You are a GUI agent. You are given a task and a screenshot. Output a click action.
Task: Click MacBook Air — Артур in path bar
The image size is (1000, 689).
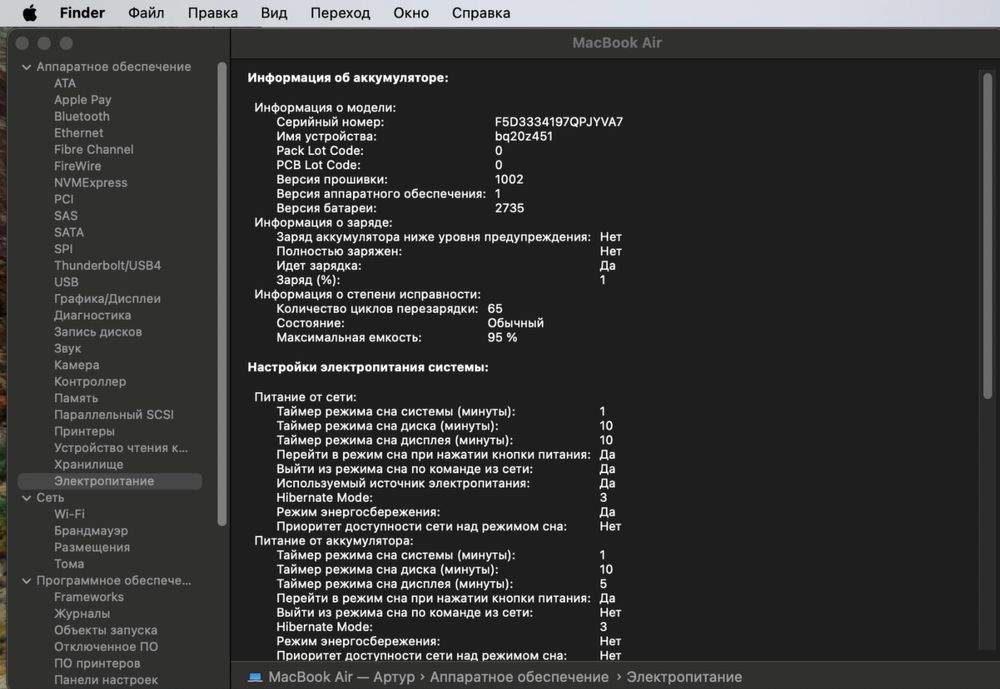click(341, 677)
